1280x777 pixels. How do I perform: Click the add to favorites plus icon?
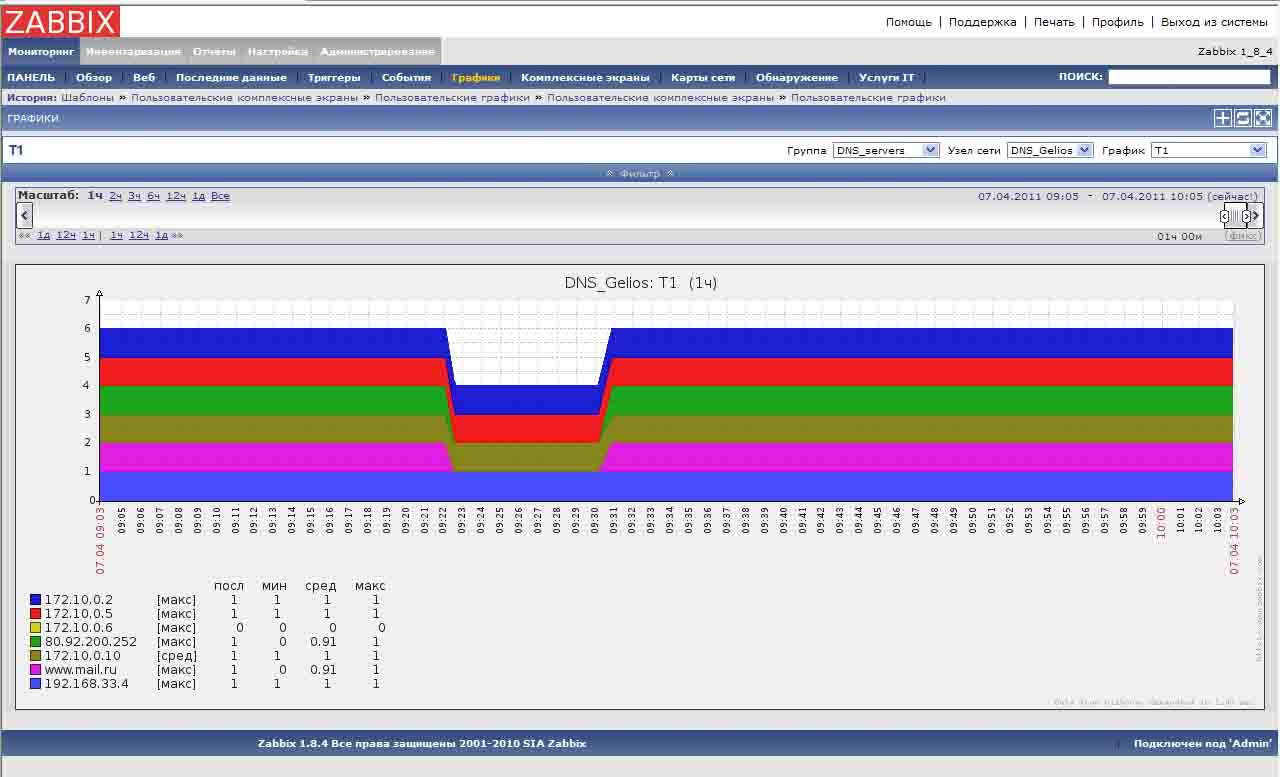(x=1222, y=118)
